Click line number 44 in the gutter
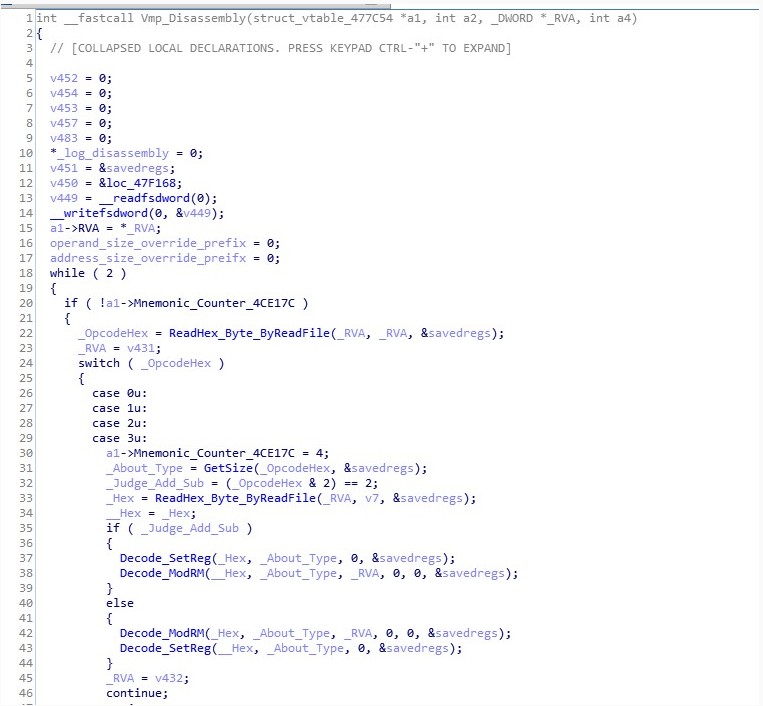 click(26, 664)
